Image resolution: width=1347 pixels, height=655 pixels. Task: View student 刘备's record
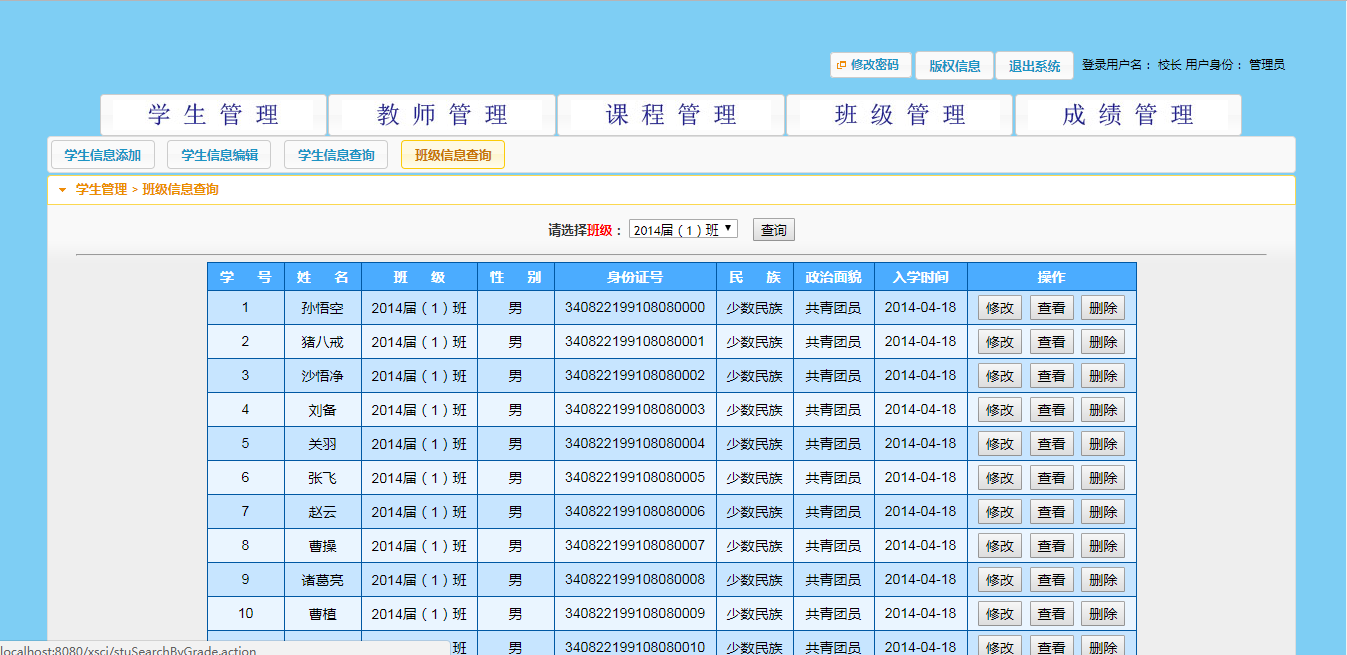point(1051,410)
